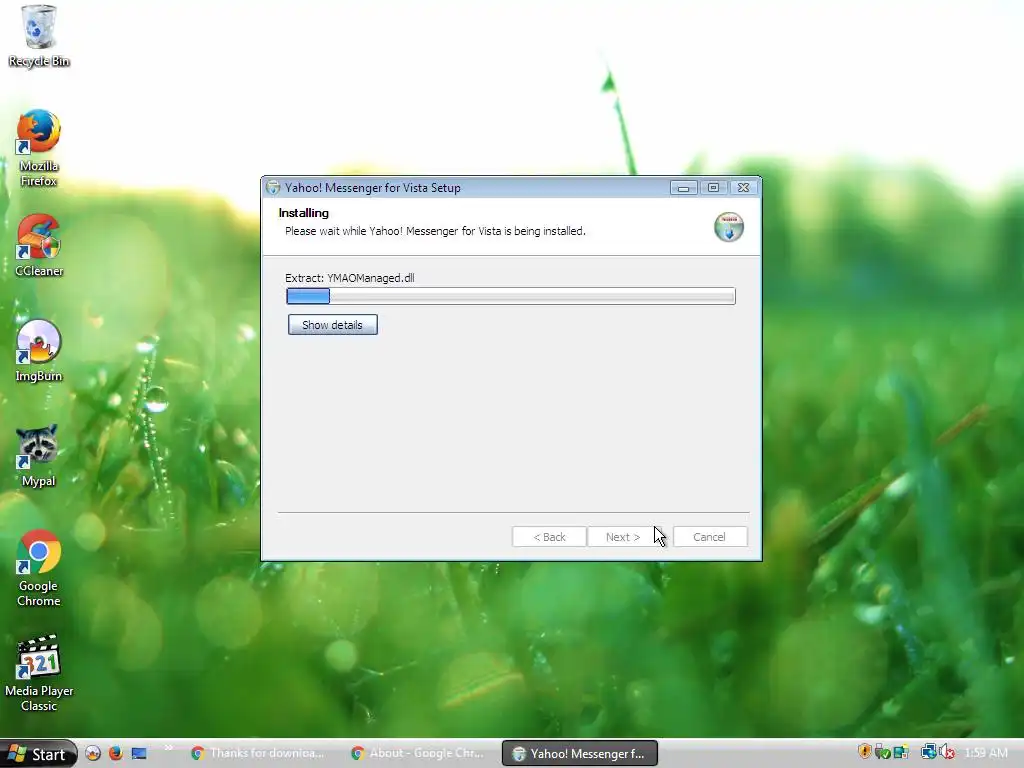Maximize the Yahoo Messenger setup window
Image resolution: width=1024 pixels, height=768 pixels.
click(x=713, y=187)
